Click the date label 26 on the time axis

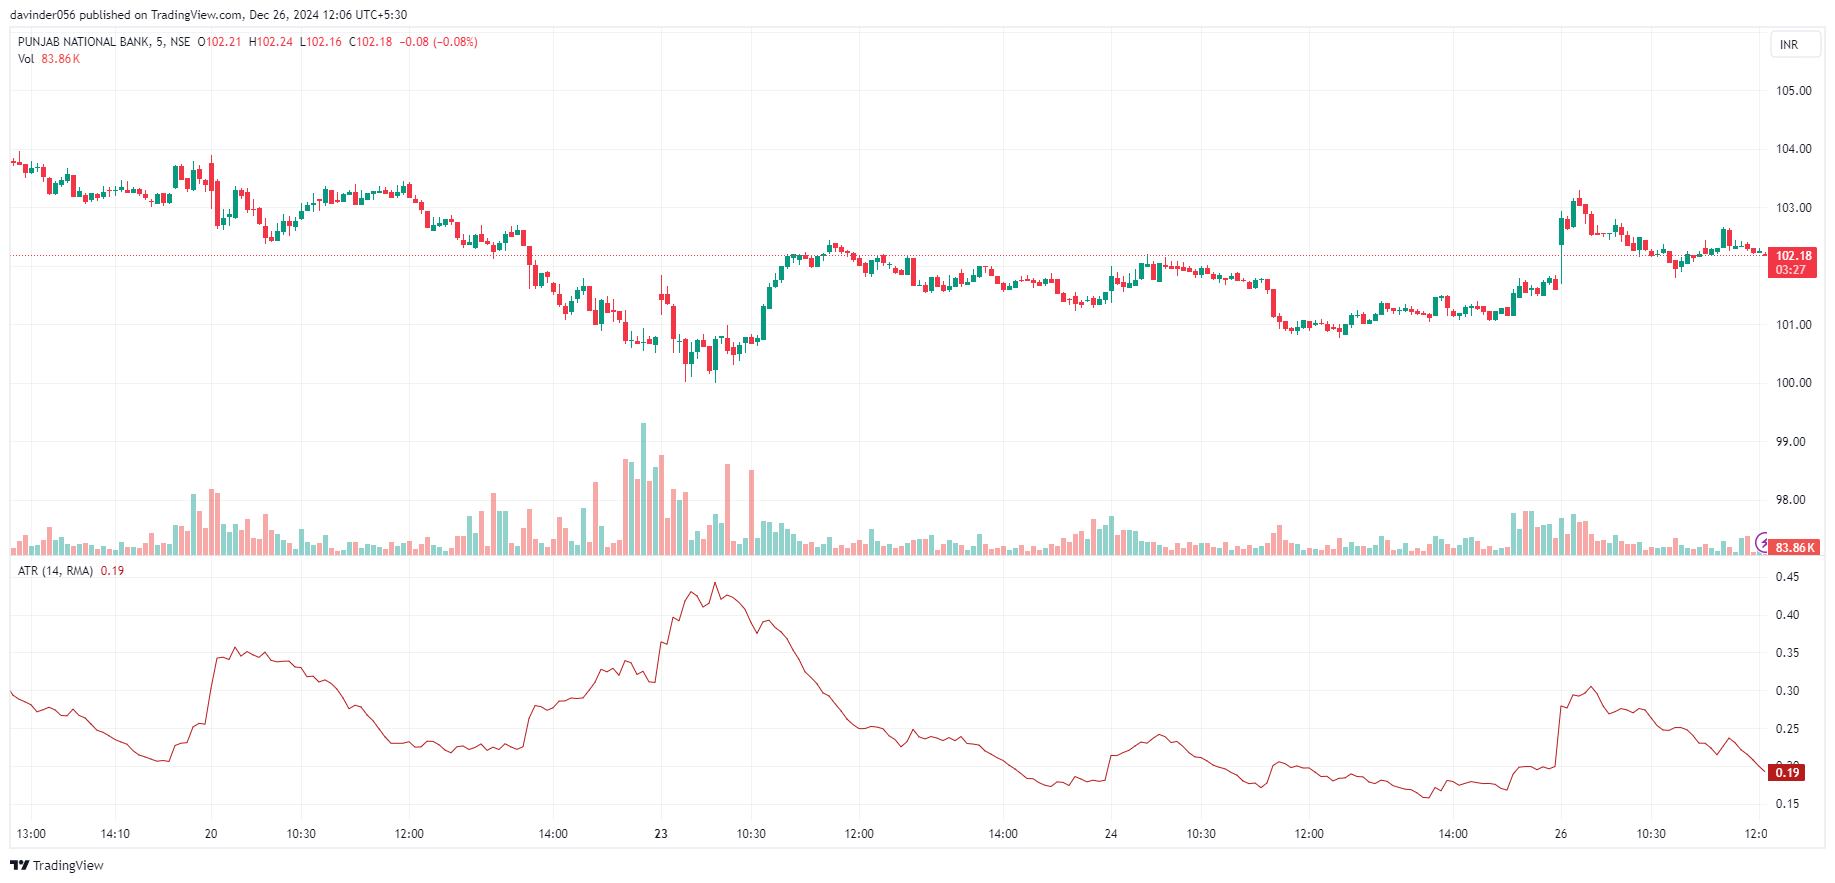click(1561, 834)
